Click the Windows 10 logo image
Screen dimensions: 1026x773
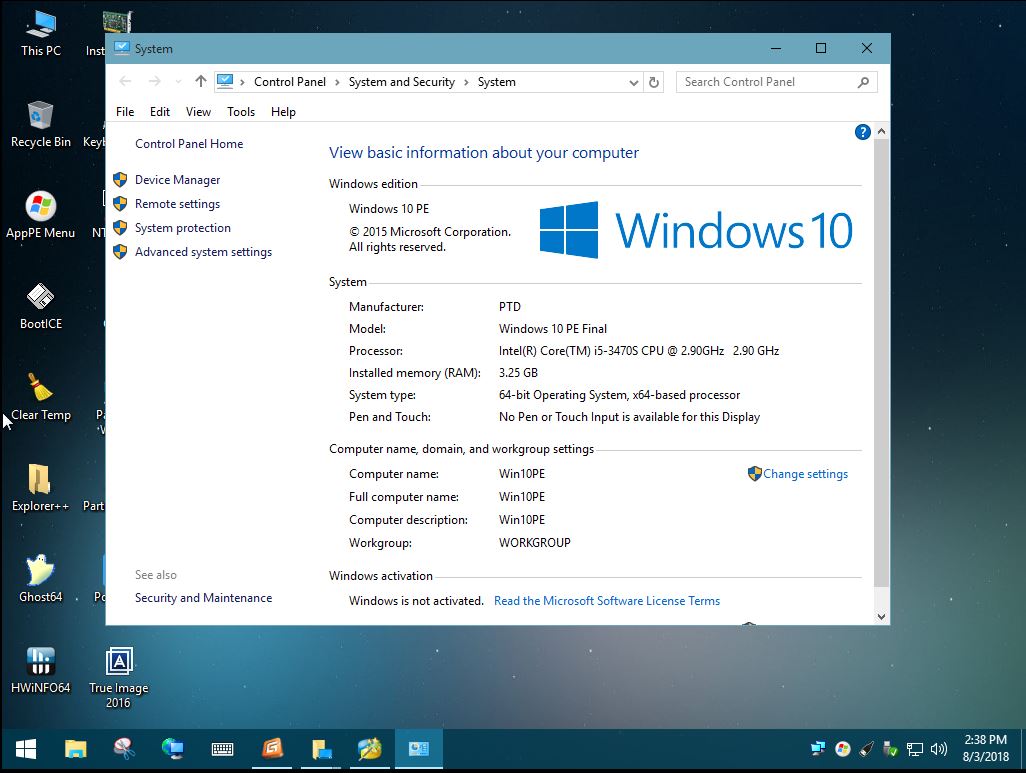coord(696,230)
